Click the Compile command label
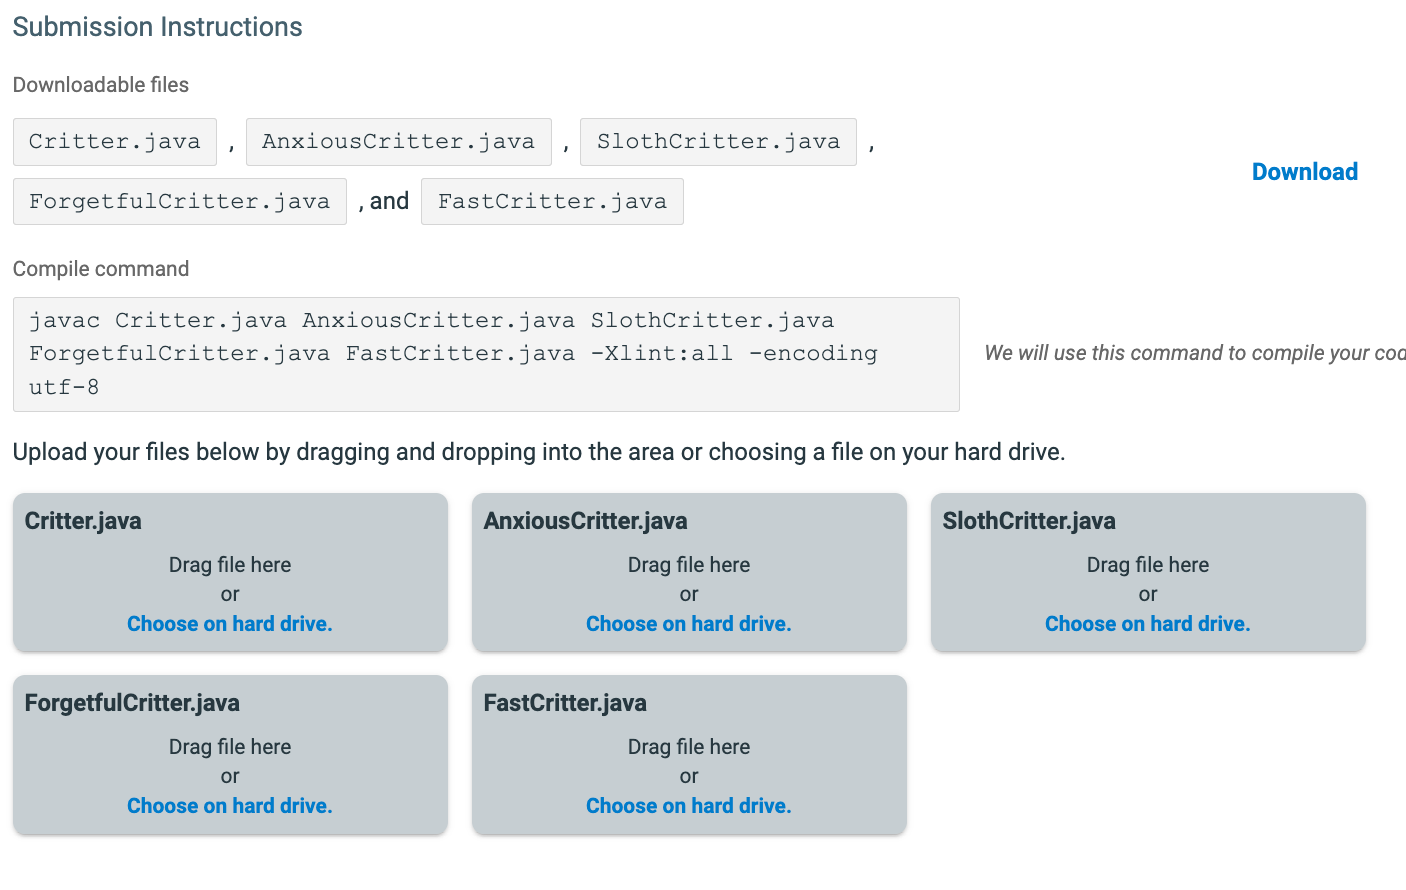1406x890 pixels. pos(101,269)
